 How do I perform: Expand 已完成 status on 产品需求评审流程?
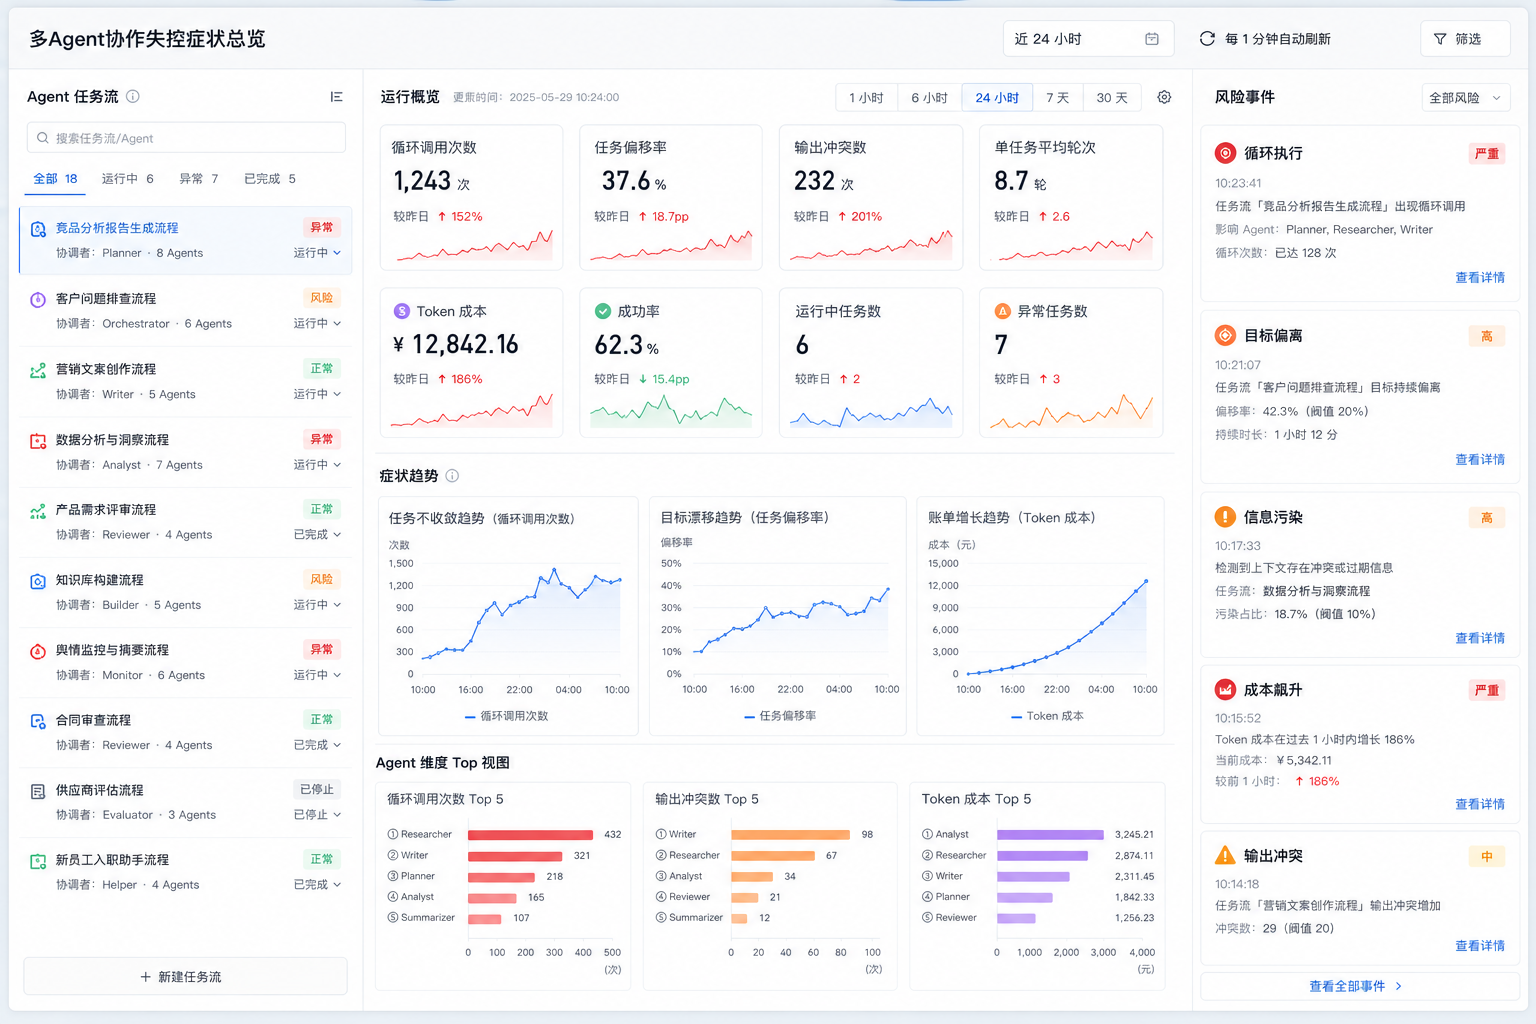click(317, 535)
